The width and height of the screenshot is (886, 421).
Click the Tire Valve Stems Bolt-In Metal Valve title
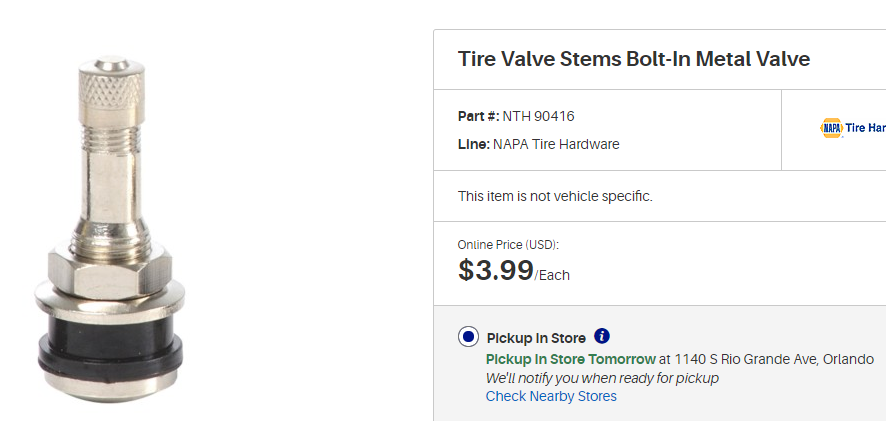click(x=633, y=59)
